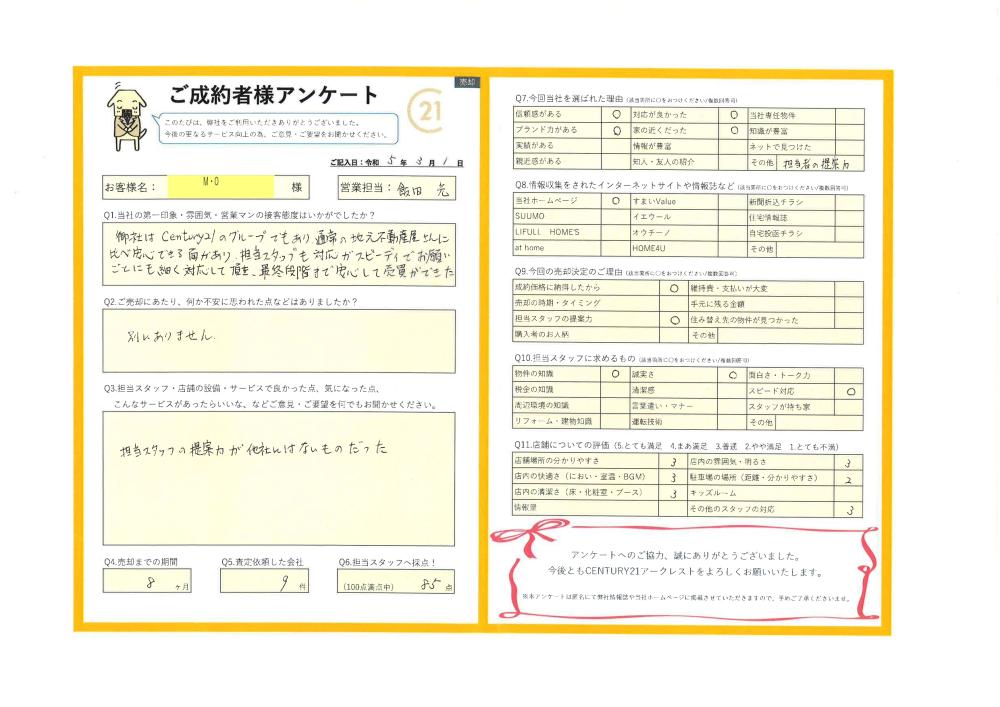The height and width of the screenshot is (707, 1000).
Task: Toggle the Q9 circle for 担当スタッフの提案力
Action: click(674, 320)
